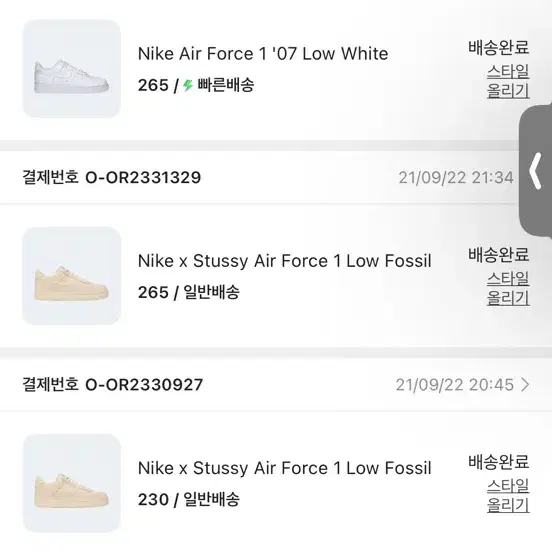Click 배송완료 status on 230 Stussy Fossil
The image size is (552, 552).
(x=498, y=462)
